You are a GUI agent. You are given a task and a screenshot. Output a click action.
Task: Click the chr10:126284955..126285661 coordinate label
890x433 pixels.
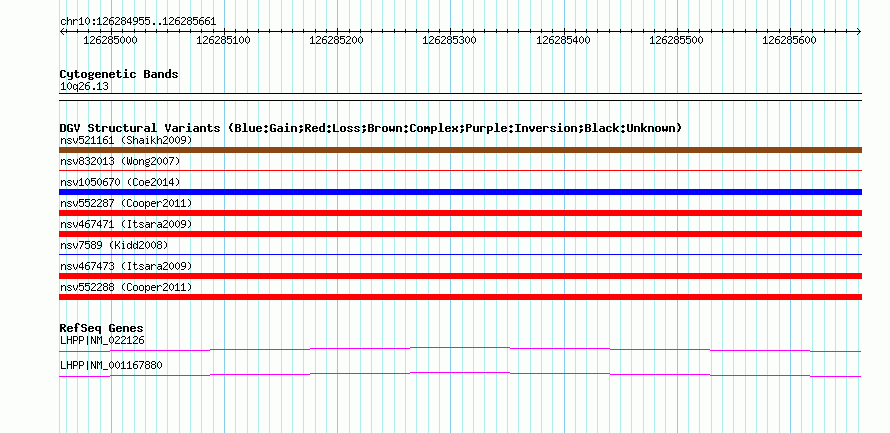tap(138, 21)
